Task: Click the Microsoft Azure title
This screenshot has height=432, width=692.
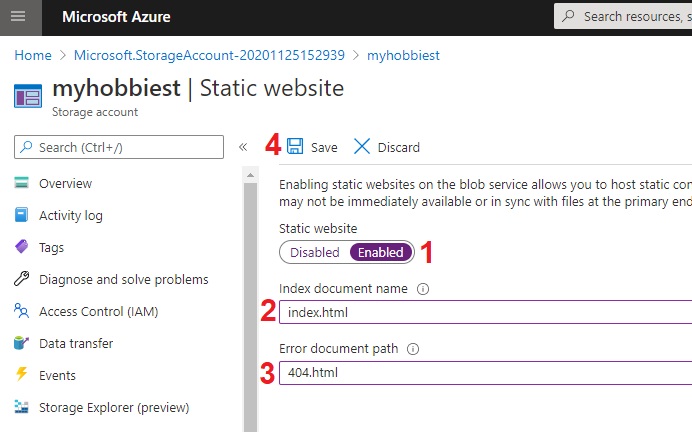Action: [x=116, y=17]
